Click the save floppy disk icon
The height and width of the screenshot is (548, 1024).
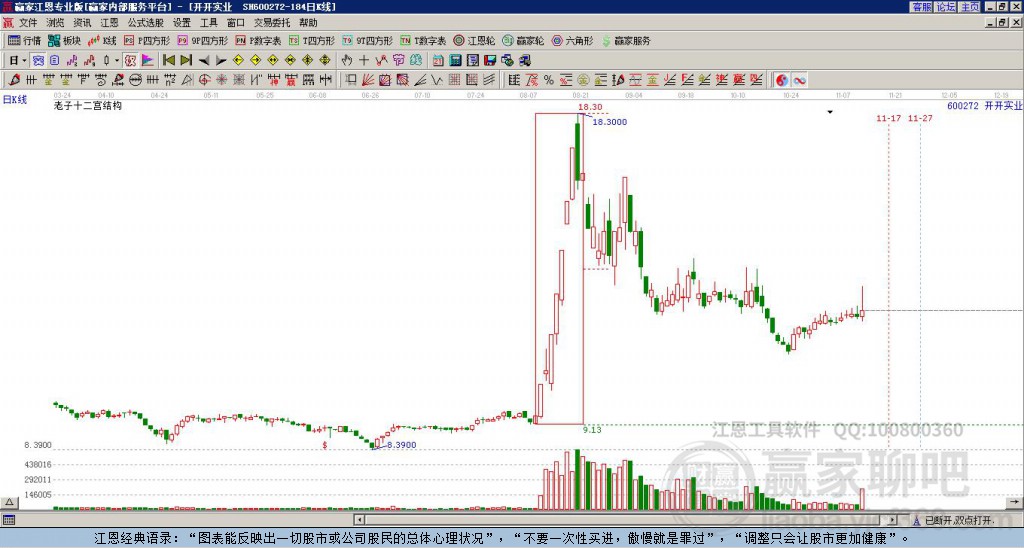pyautogui.click(x=490, y=60)
